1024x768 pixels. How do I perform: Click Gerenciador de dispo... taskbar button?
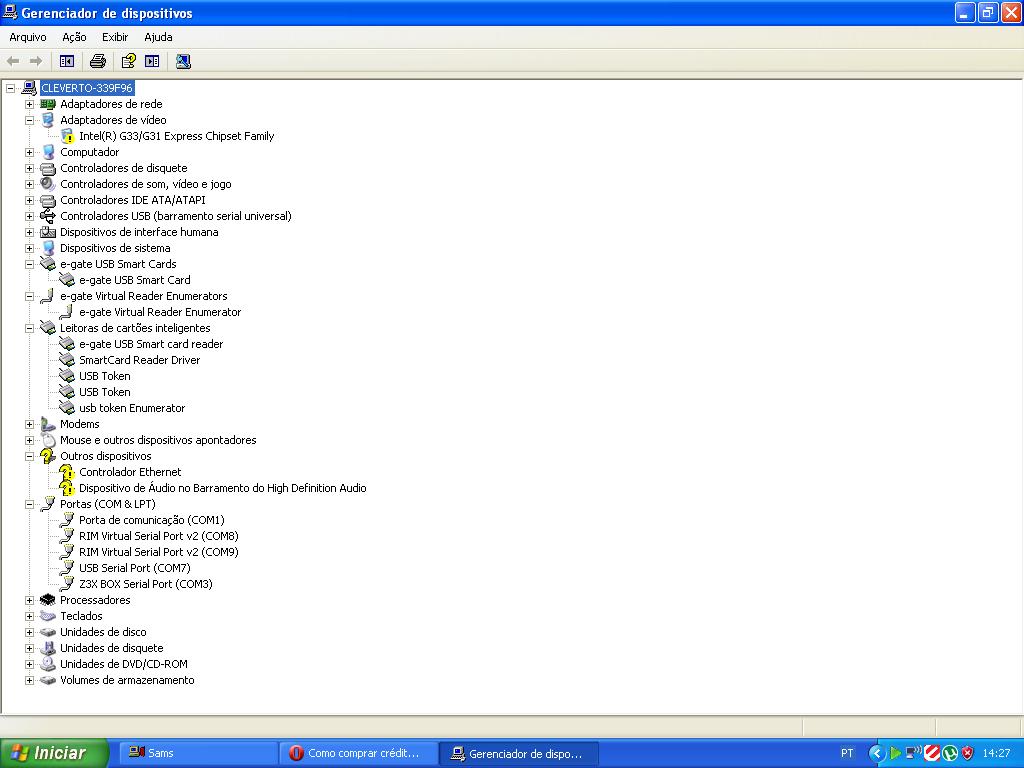coord(518,753)
